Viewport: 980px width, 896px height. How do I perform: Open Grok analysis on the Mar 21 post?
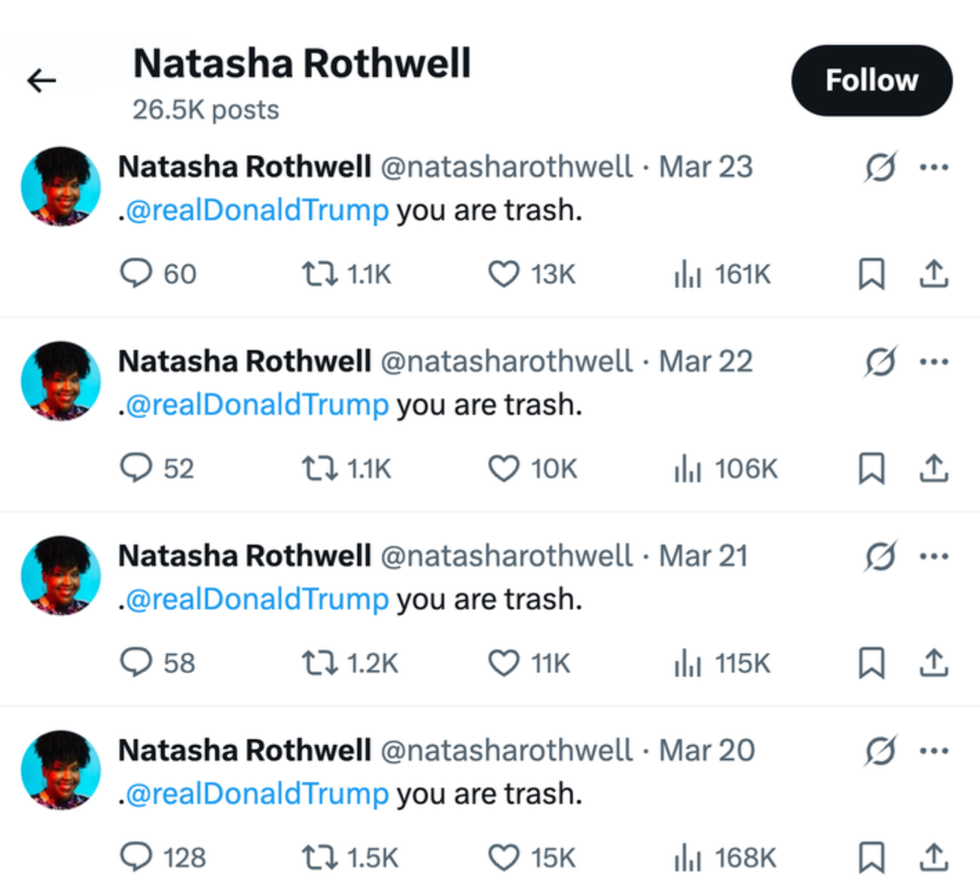(x=880, y=556)
